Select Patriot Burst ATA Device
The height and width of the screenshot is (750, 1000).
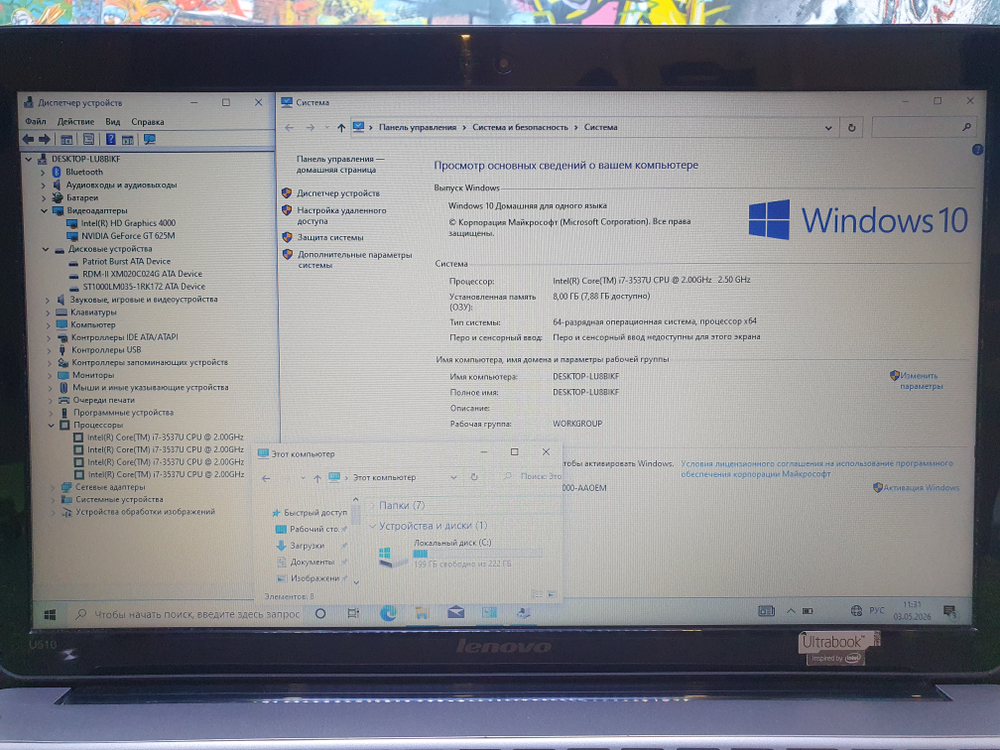[x=126, y=261]
